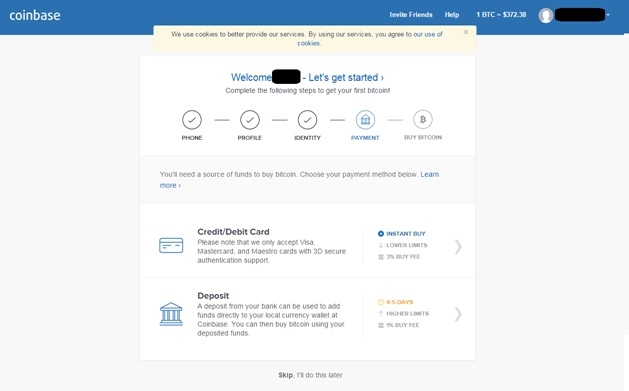Click the PHONE step label
Viewport: 629px width, 391px height.
192,138
